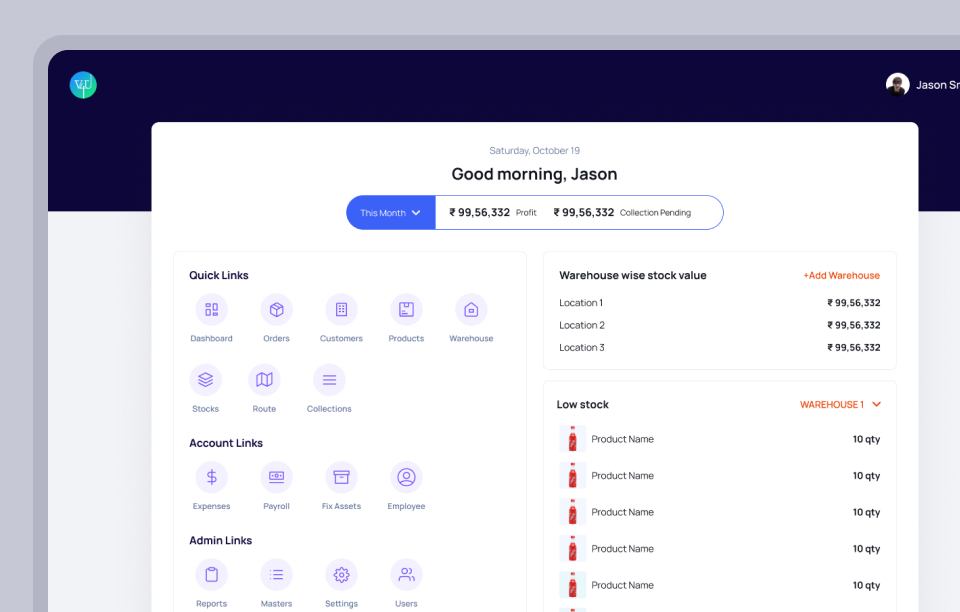960x612 pixels.
Task: Open the Masters list icon
Action: pyautogui.click(x=276, y=575)
